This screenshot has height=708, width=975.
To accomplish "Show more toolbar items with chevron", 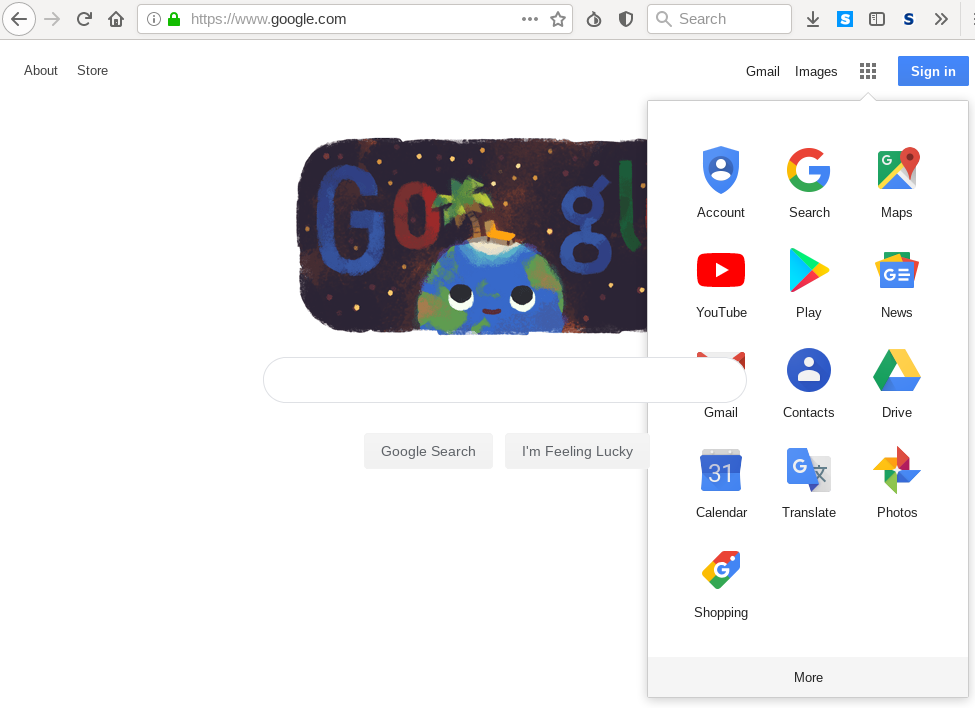I will tap(941, 19).
